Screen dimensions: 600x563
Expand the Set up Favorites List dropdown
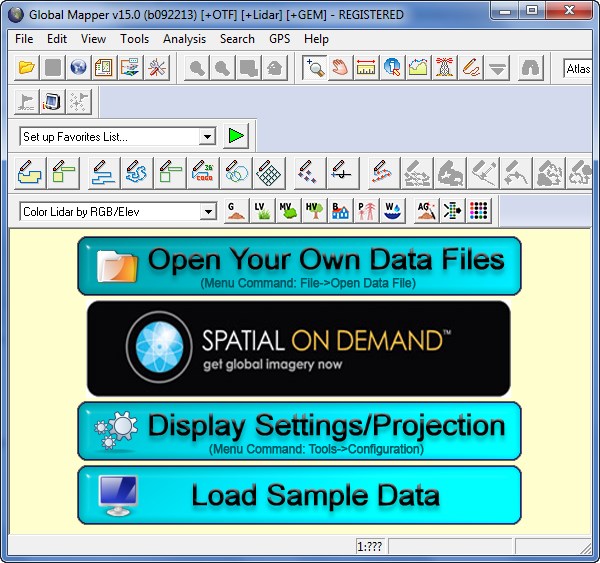207,136
